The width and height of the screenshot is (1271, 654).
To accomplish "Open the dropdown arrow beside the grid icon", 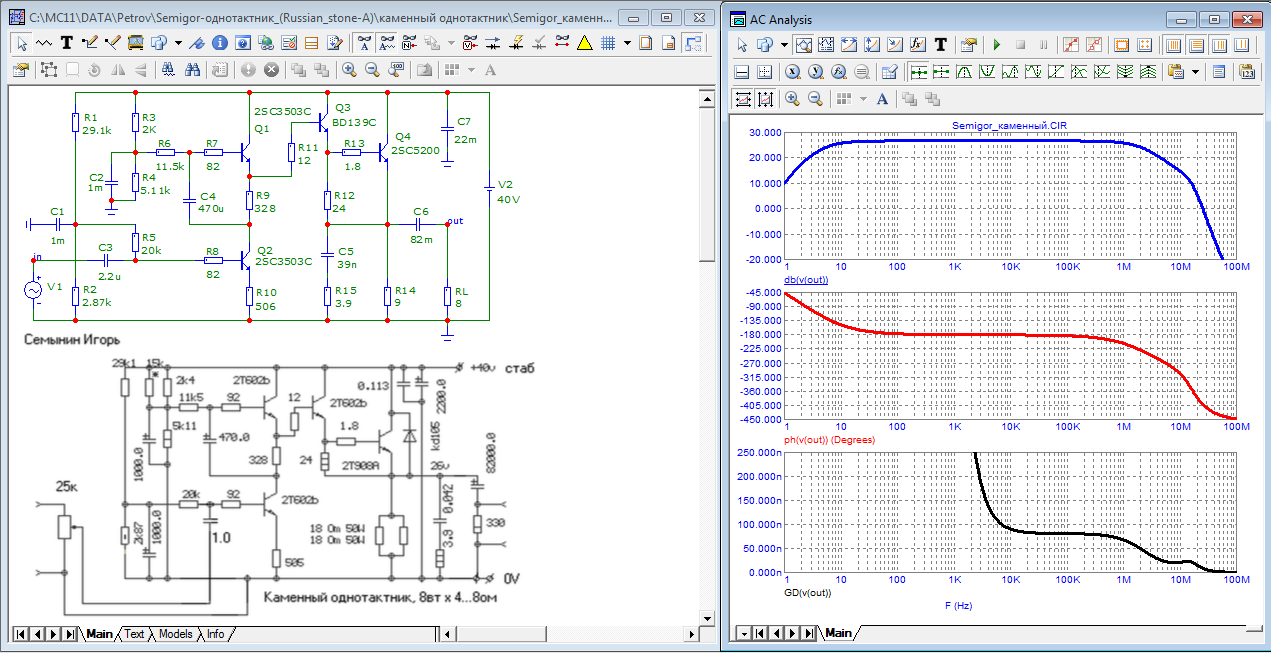I will click(627, 43).
